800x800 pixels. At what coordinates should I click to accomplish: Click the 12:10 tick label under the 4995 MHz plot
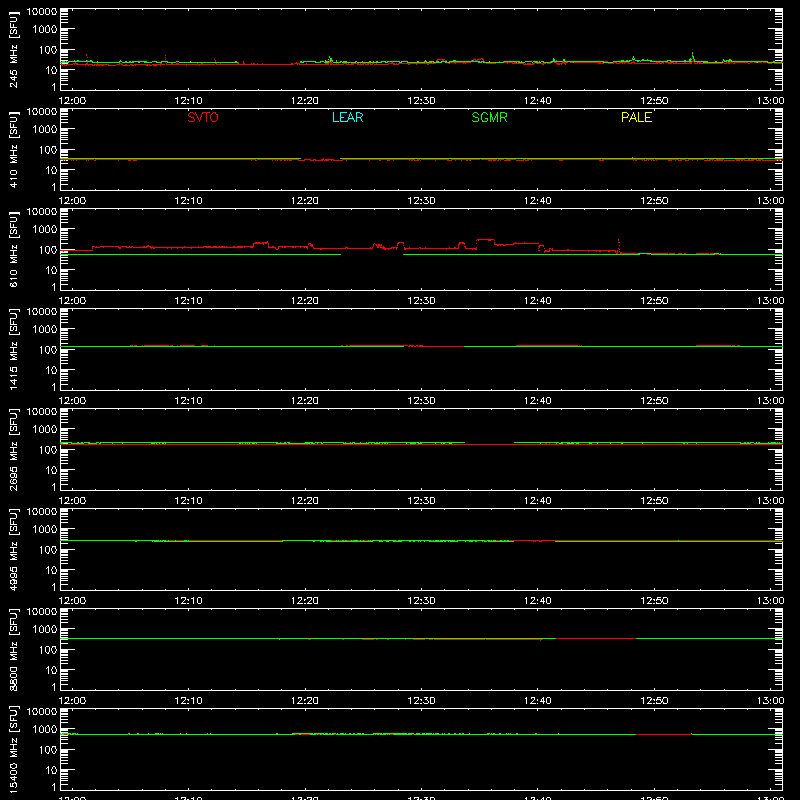[188, 601]
